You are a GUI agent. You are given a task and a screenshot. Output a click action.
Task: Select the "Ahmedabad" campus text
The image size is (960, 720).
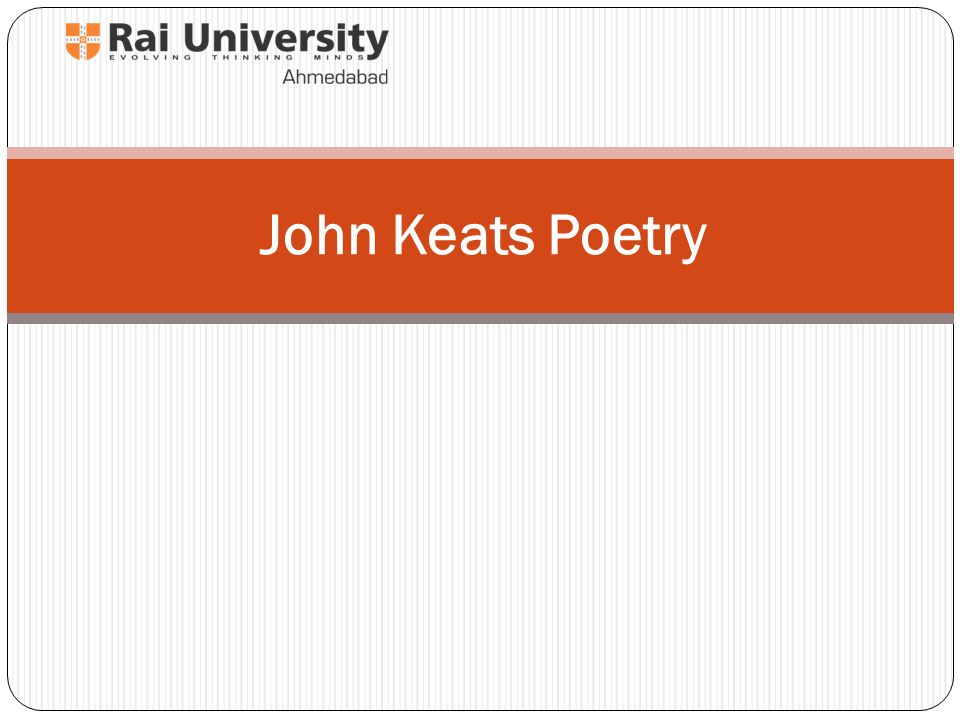point(335,77)
